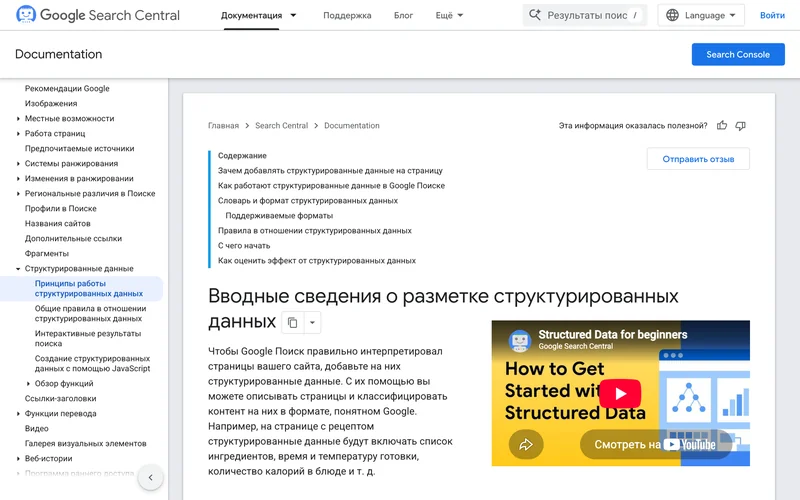Collapse the sidebar with the chevron button
Viewport: 800px width, 500px height.
tap(151, 478)
